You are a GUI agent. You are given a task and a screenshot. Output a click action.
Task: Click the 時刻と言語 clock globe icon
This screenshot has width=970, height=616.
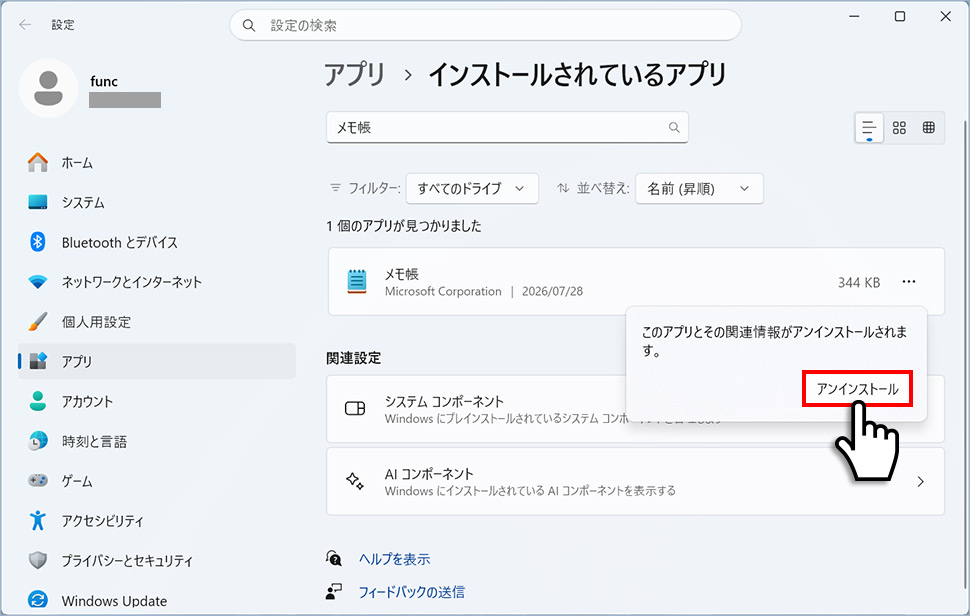pos(38,441)
